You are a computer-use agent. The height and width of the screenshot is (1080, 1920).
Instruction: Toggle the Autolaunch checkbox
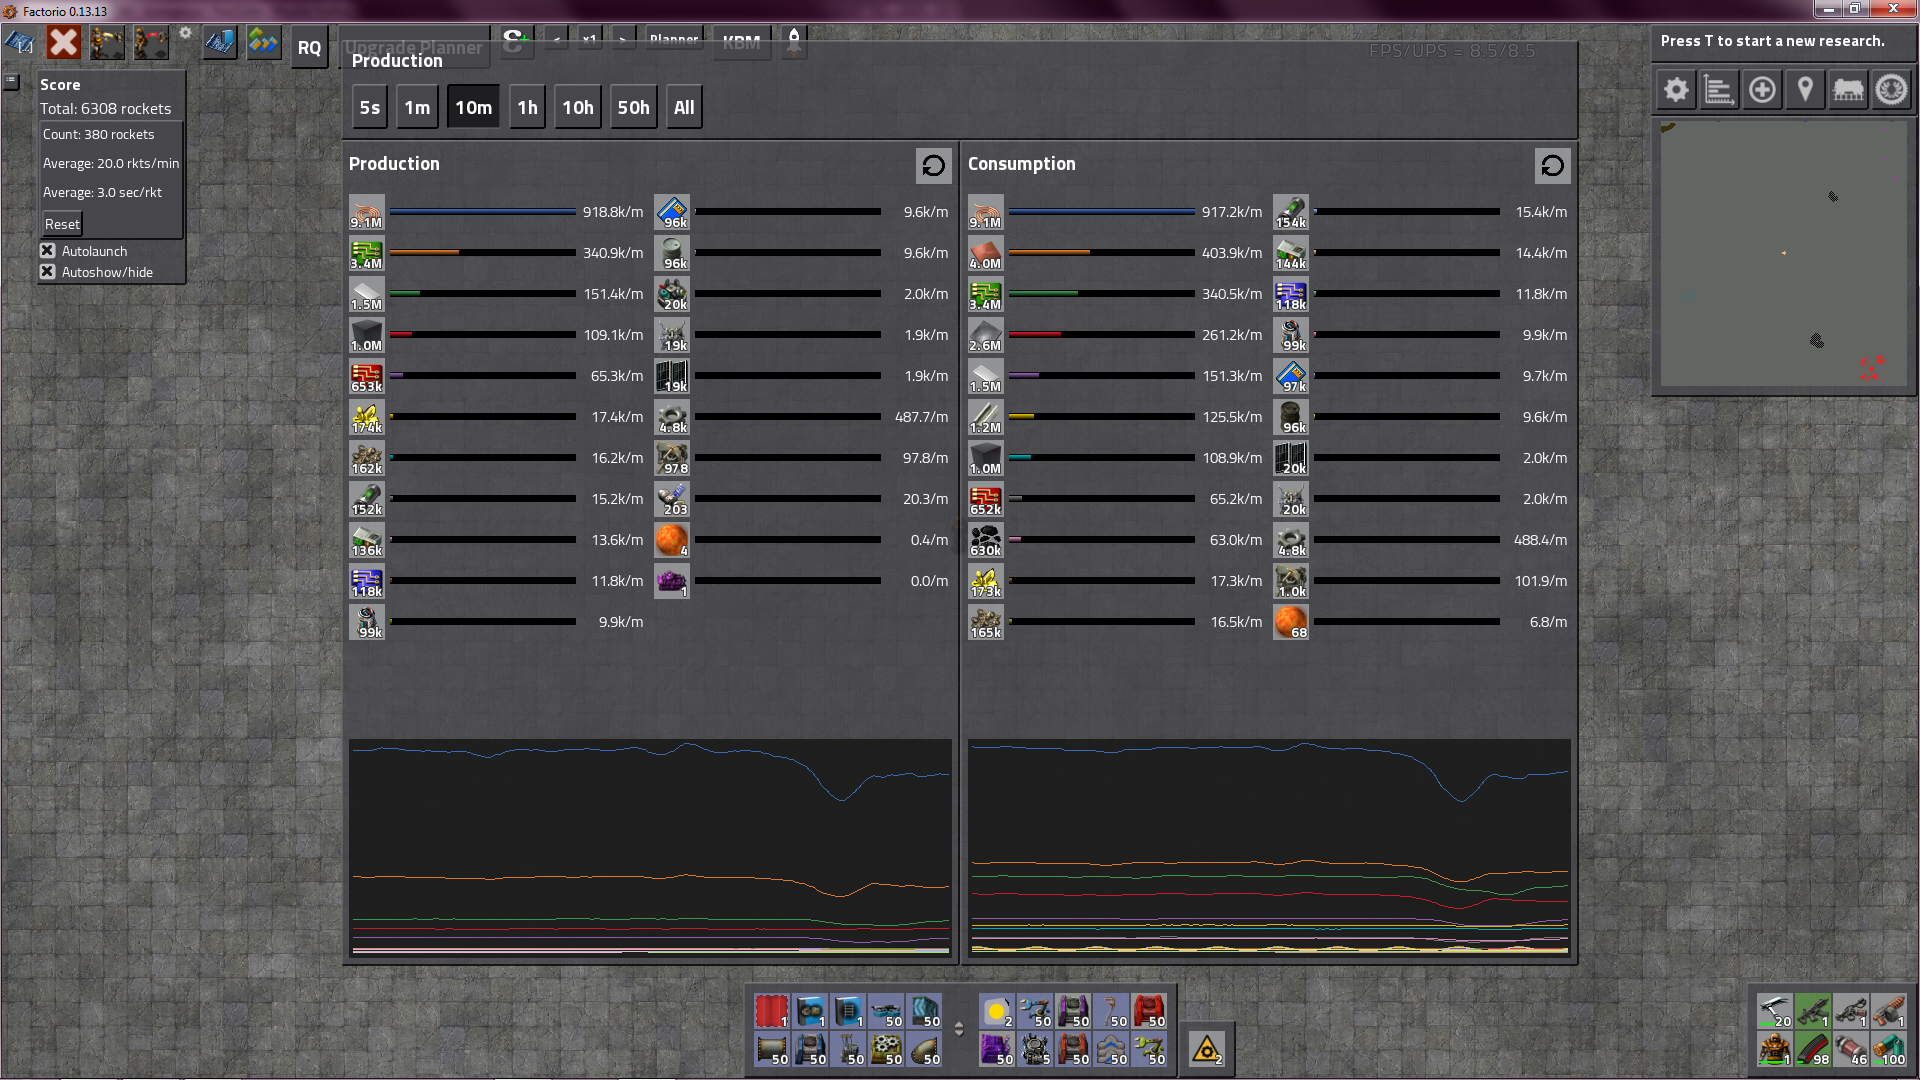pos(47,251)
